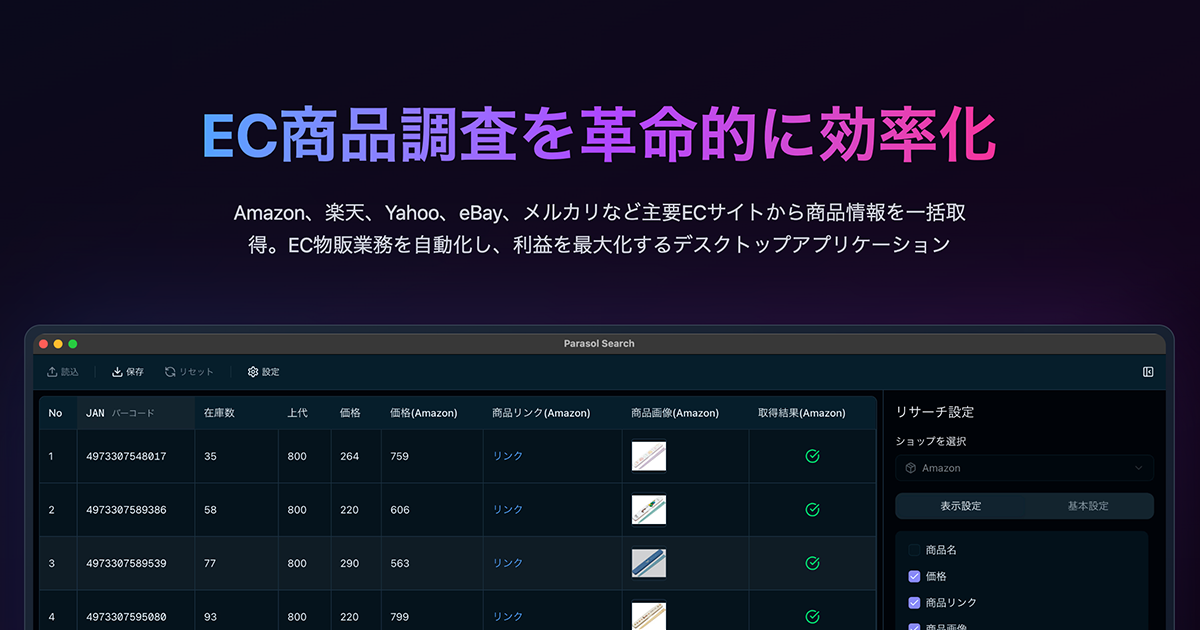Uncheck the 価格 checkbox
1200x630 pixels.
pyautogui.click(x=914, y=576)
